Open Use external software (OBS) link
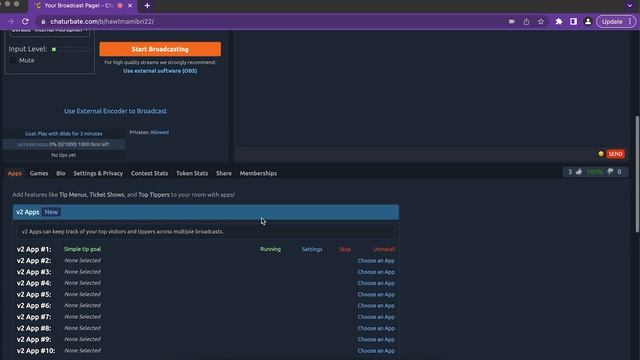 coord(160,71)
